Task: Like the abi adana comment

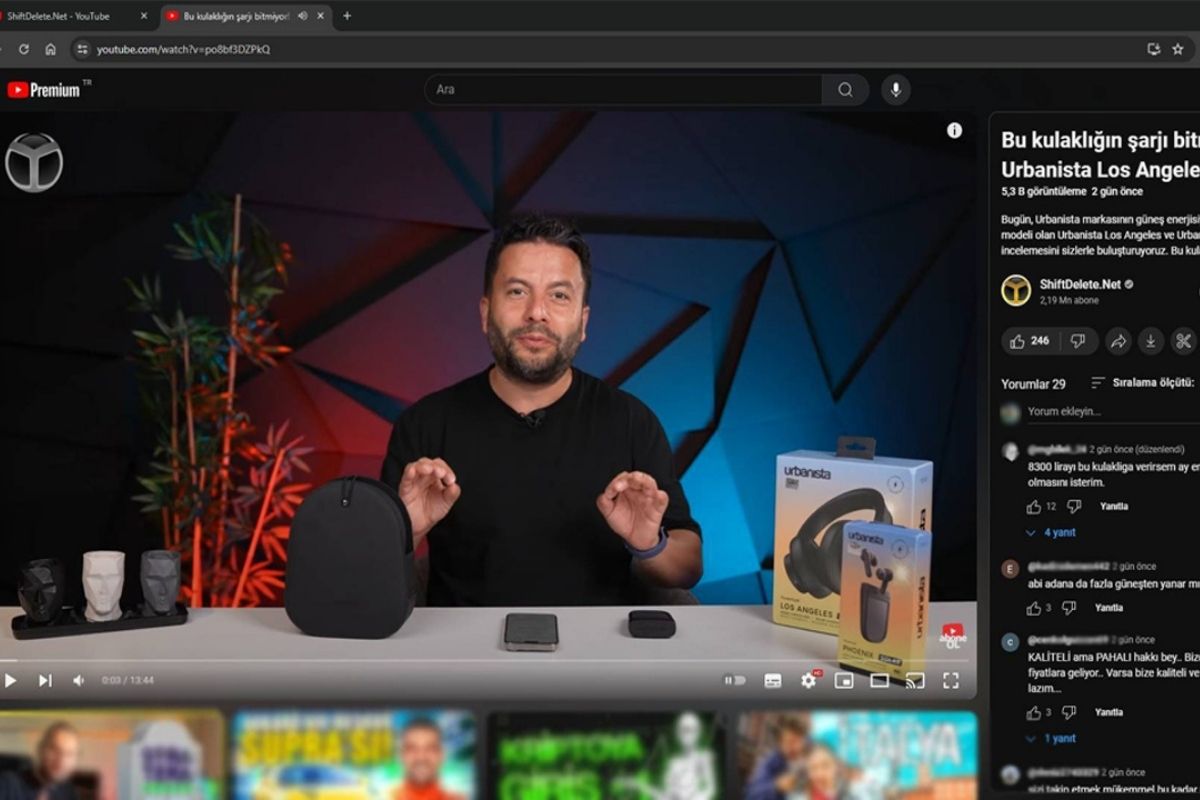Action: [x=1034, y=608]
